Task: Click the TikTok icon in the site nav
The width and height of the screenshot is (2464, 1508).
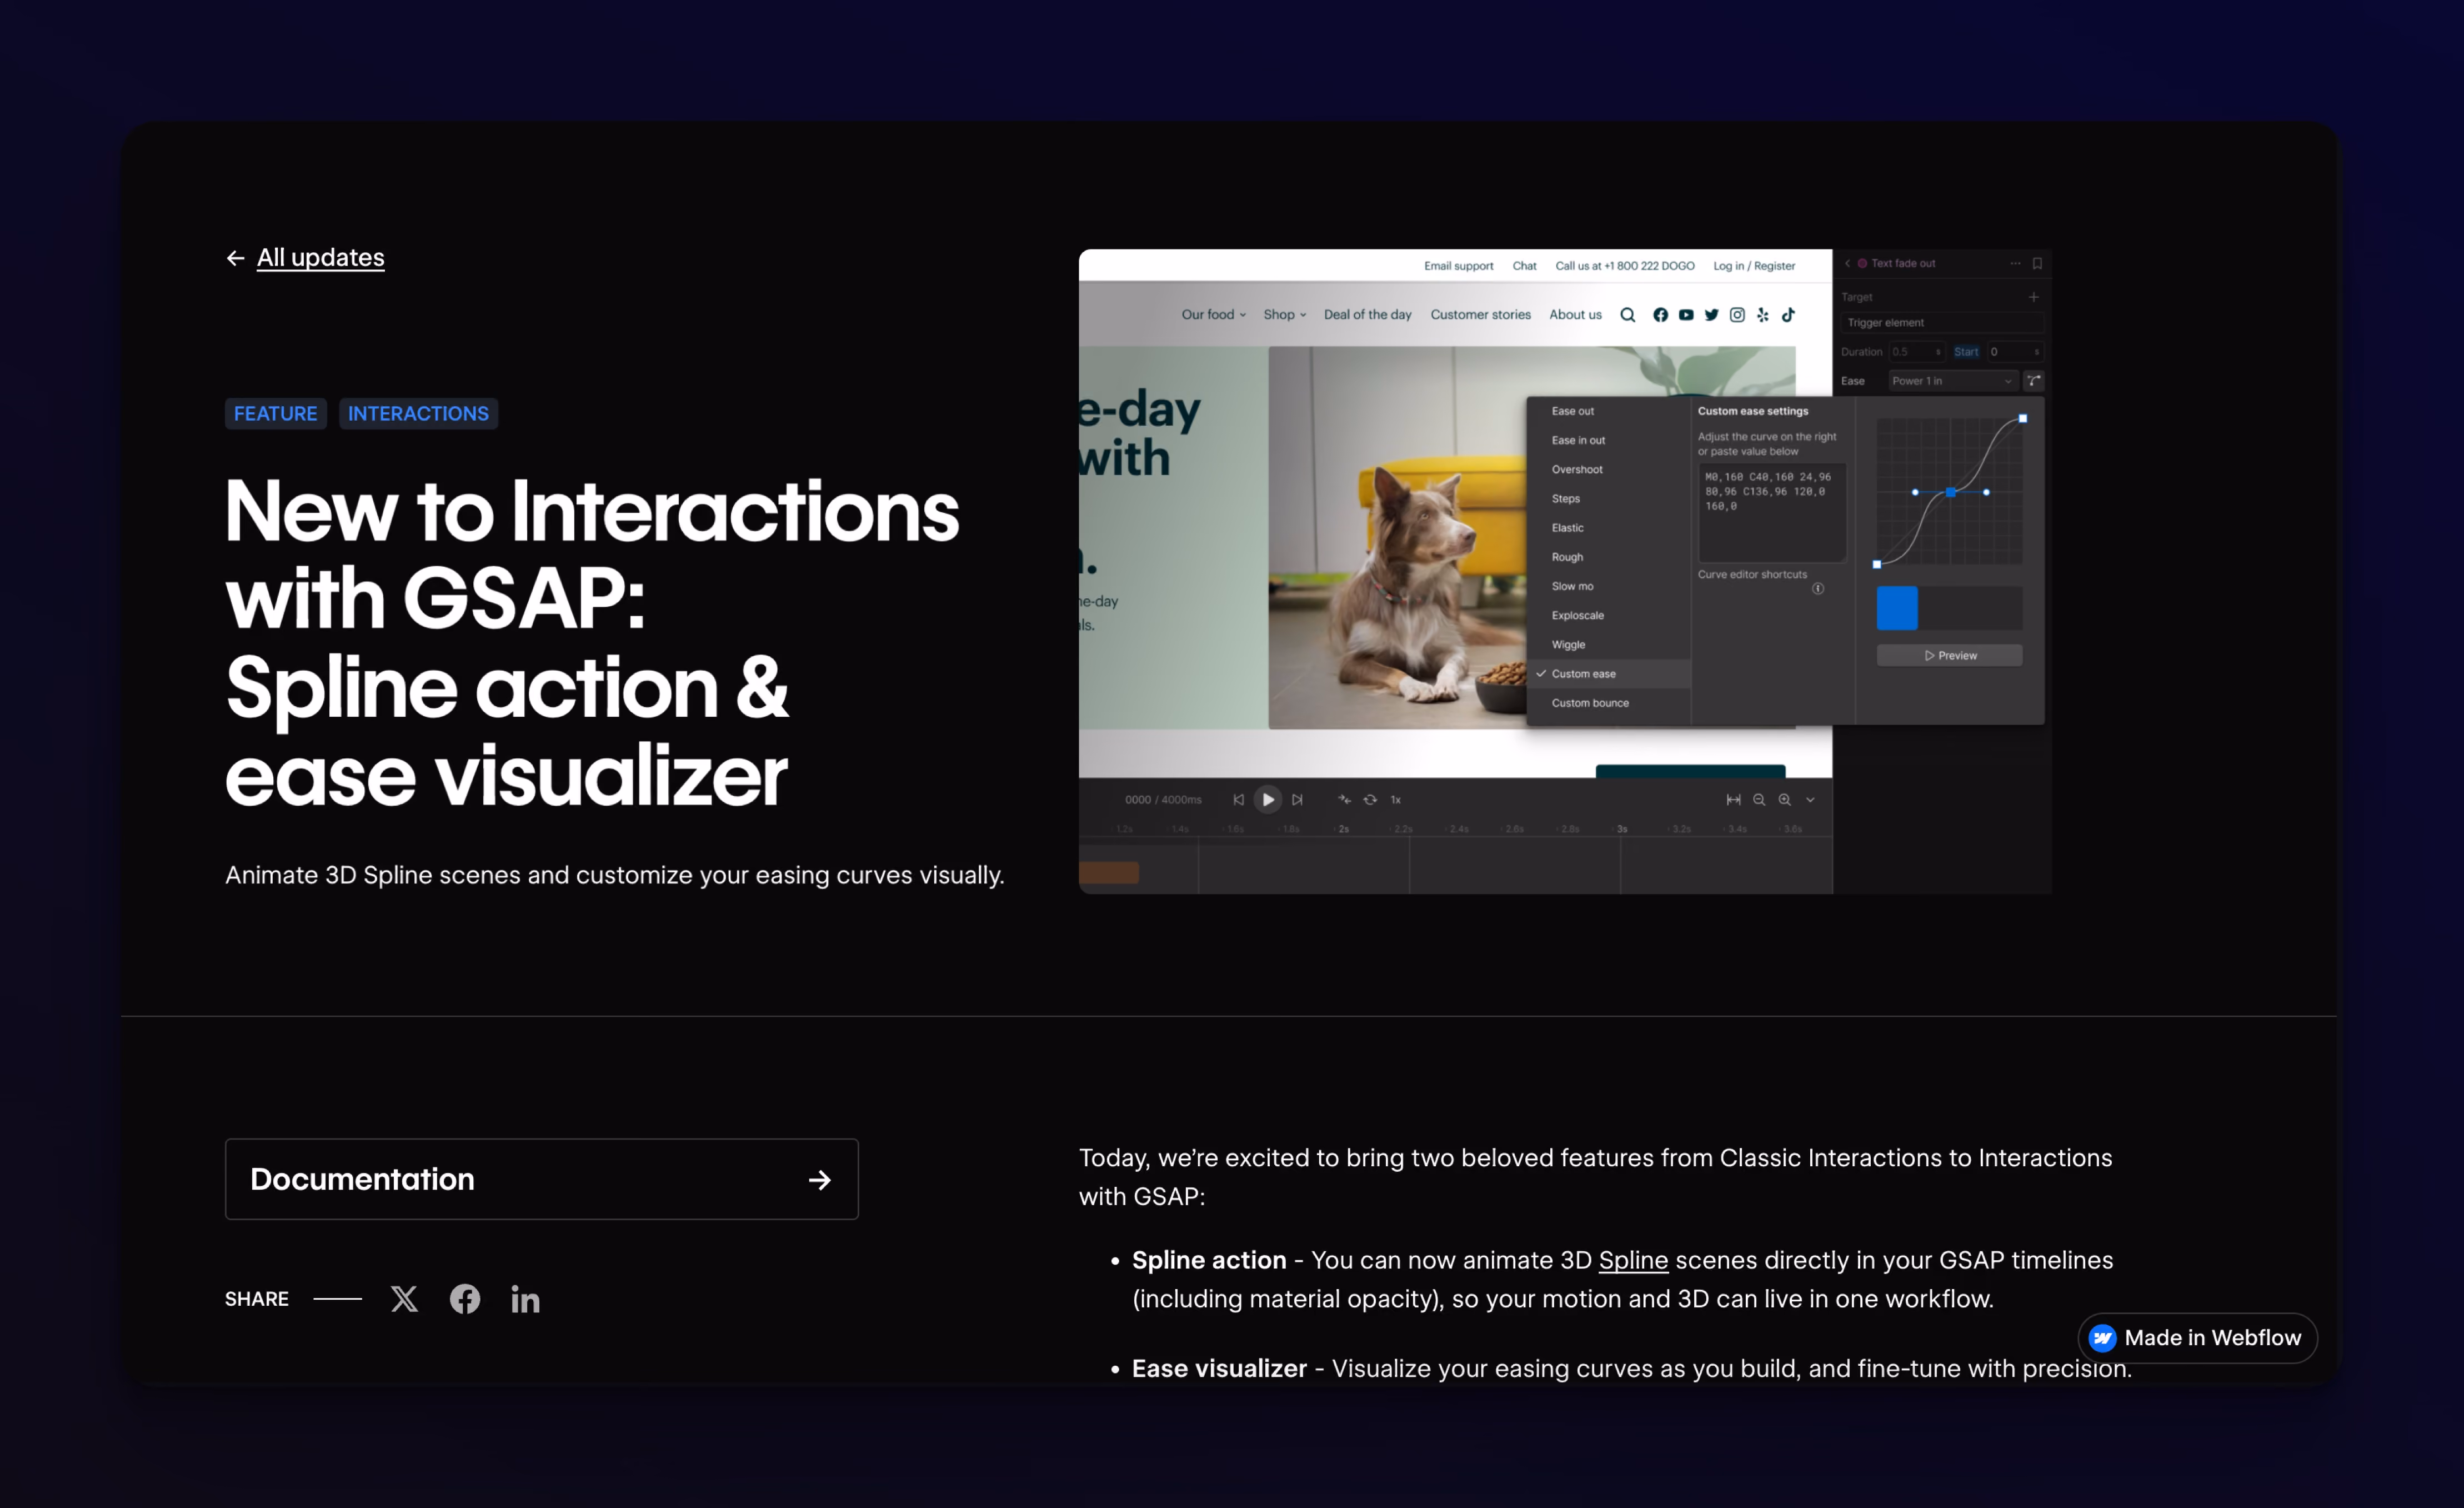Action: [1788, 315]
